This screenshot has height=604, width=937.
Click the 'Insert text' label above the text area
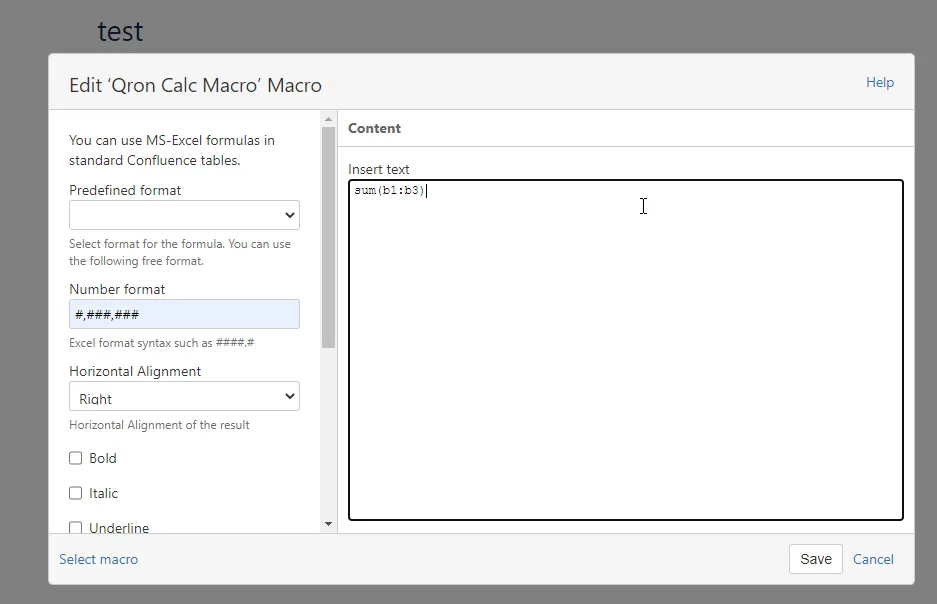click(378, 169)
